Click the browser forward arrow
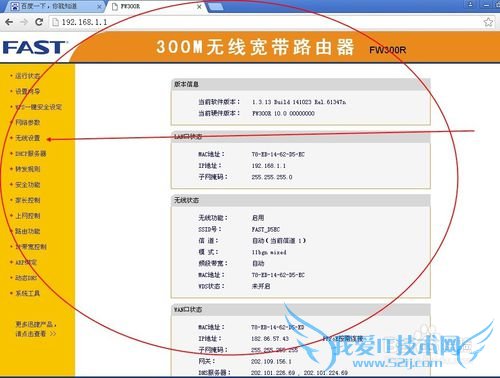 coord(24,22)
